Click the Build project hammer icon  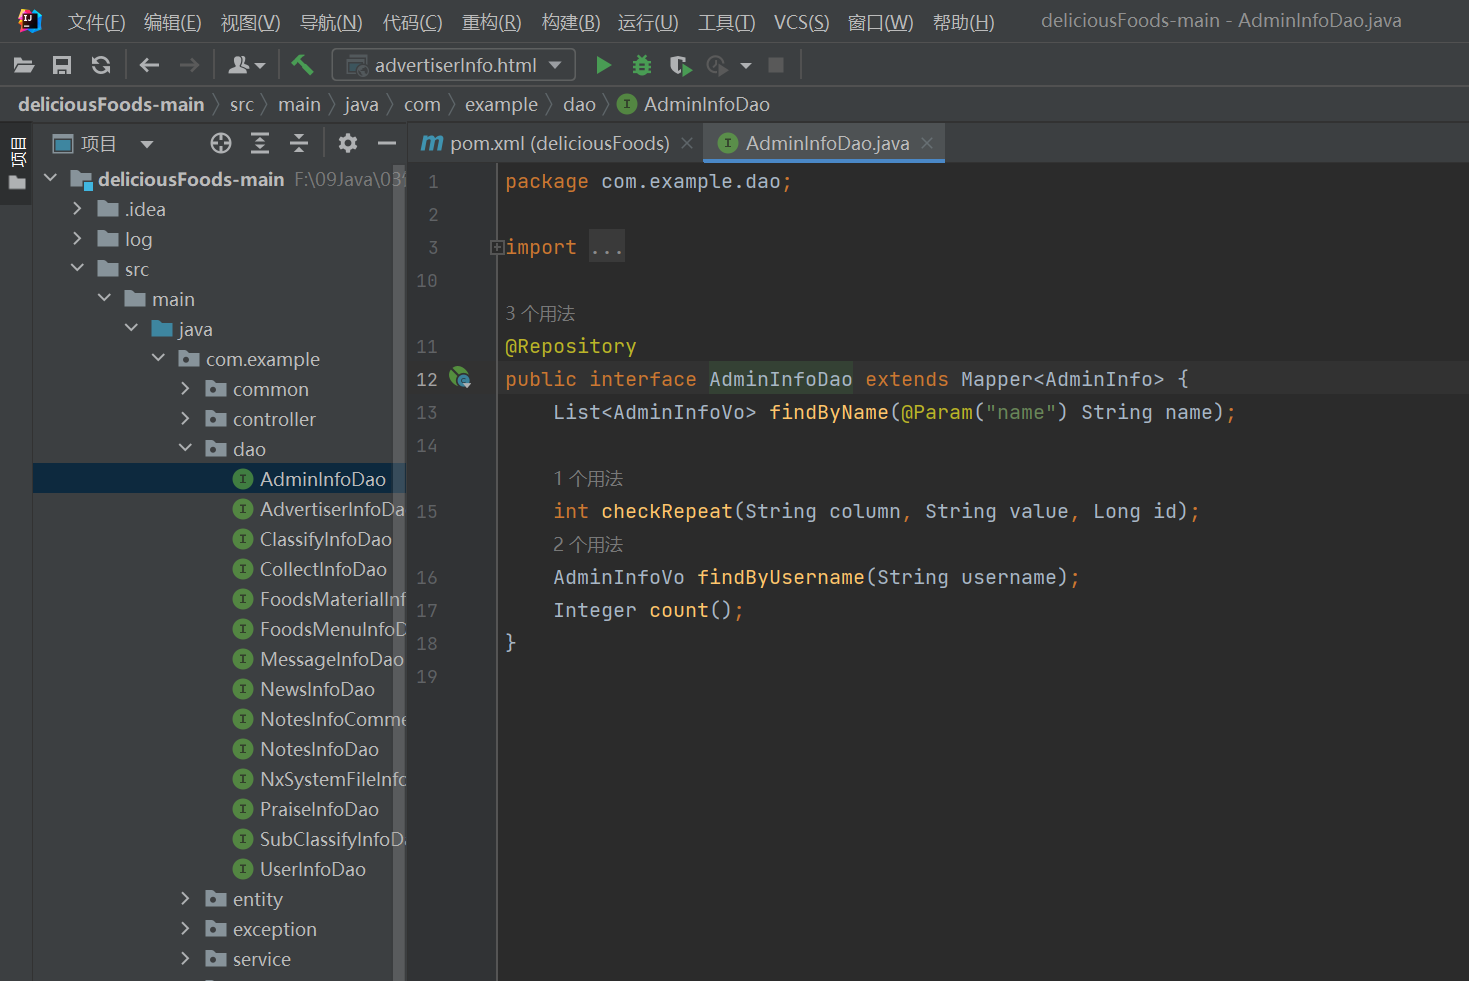pos(302,65)
